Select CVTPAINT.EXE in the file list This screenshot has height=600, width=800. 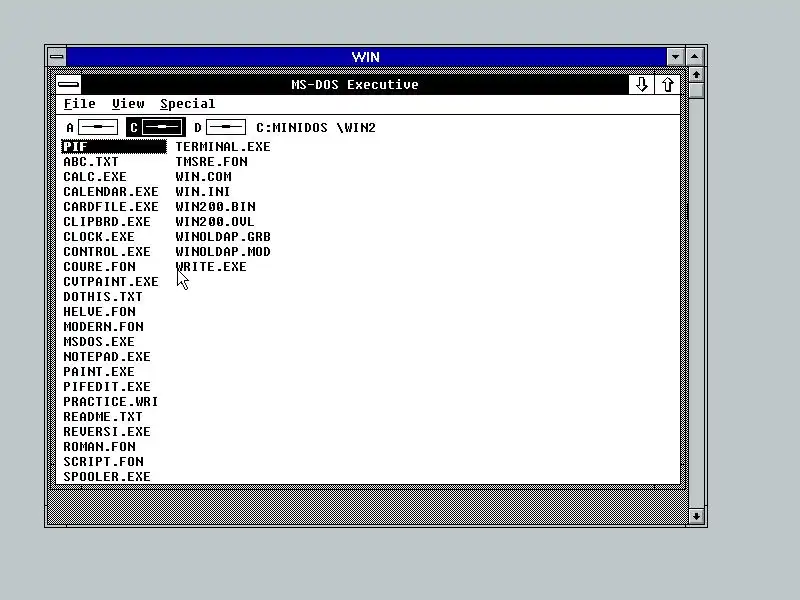coord(111,282)
